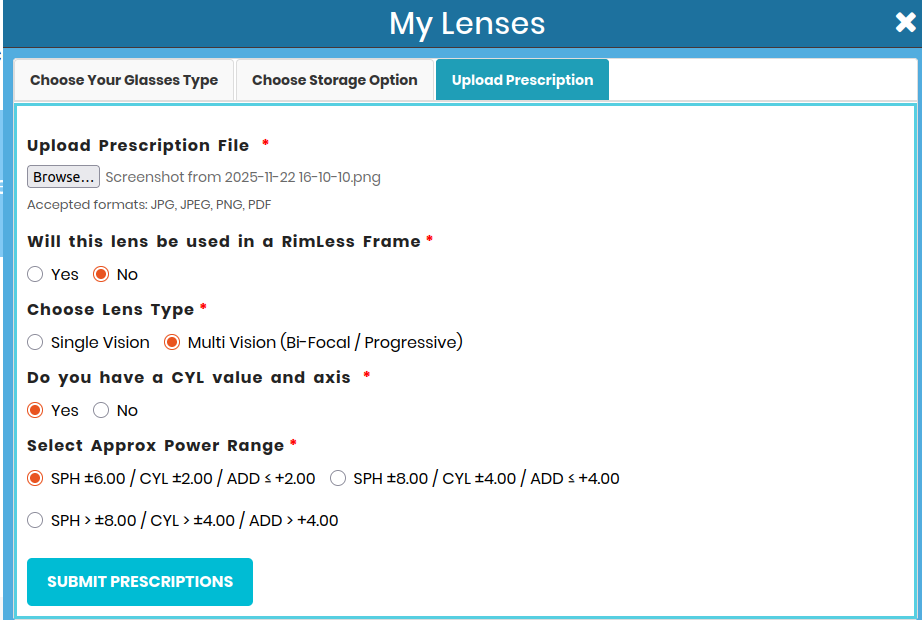This screenshot has height=620, width=922.
Task: Click the My Lenses dialog title
Action: coord(467,23)
